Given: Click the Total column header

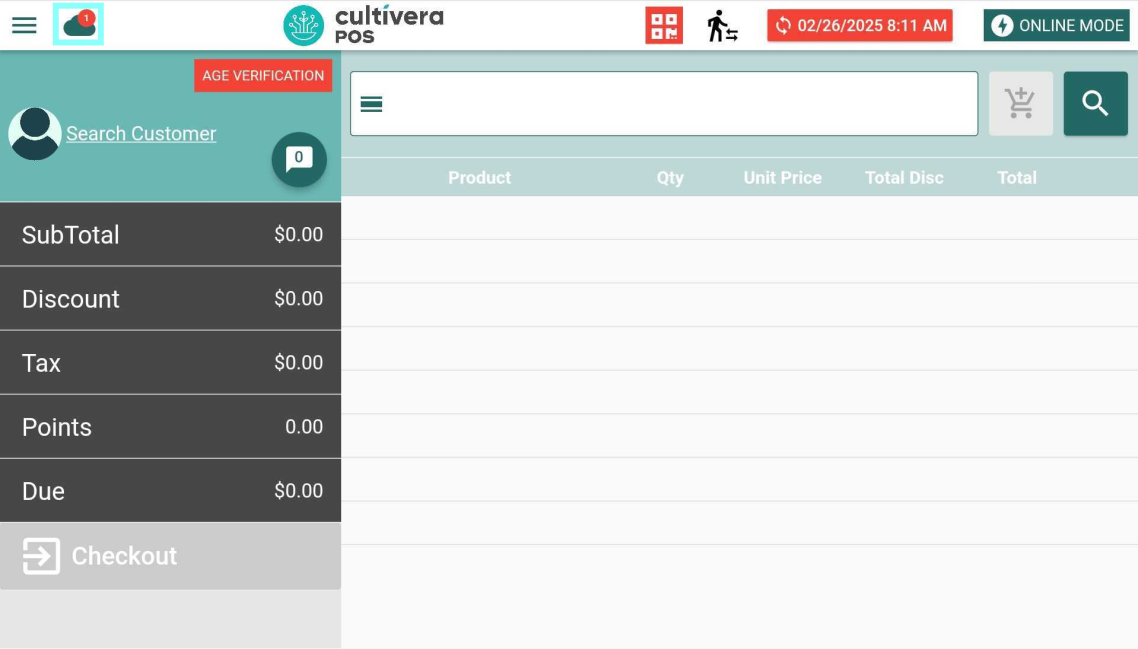Looking at the screenshot, I should click(1017, 178).
